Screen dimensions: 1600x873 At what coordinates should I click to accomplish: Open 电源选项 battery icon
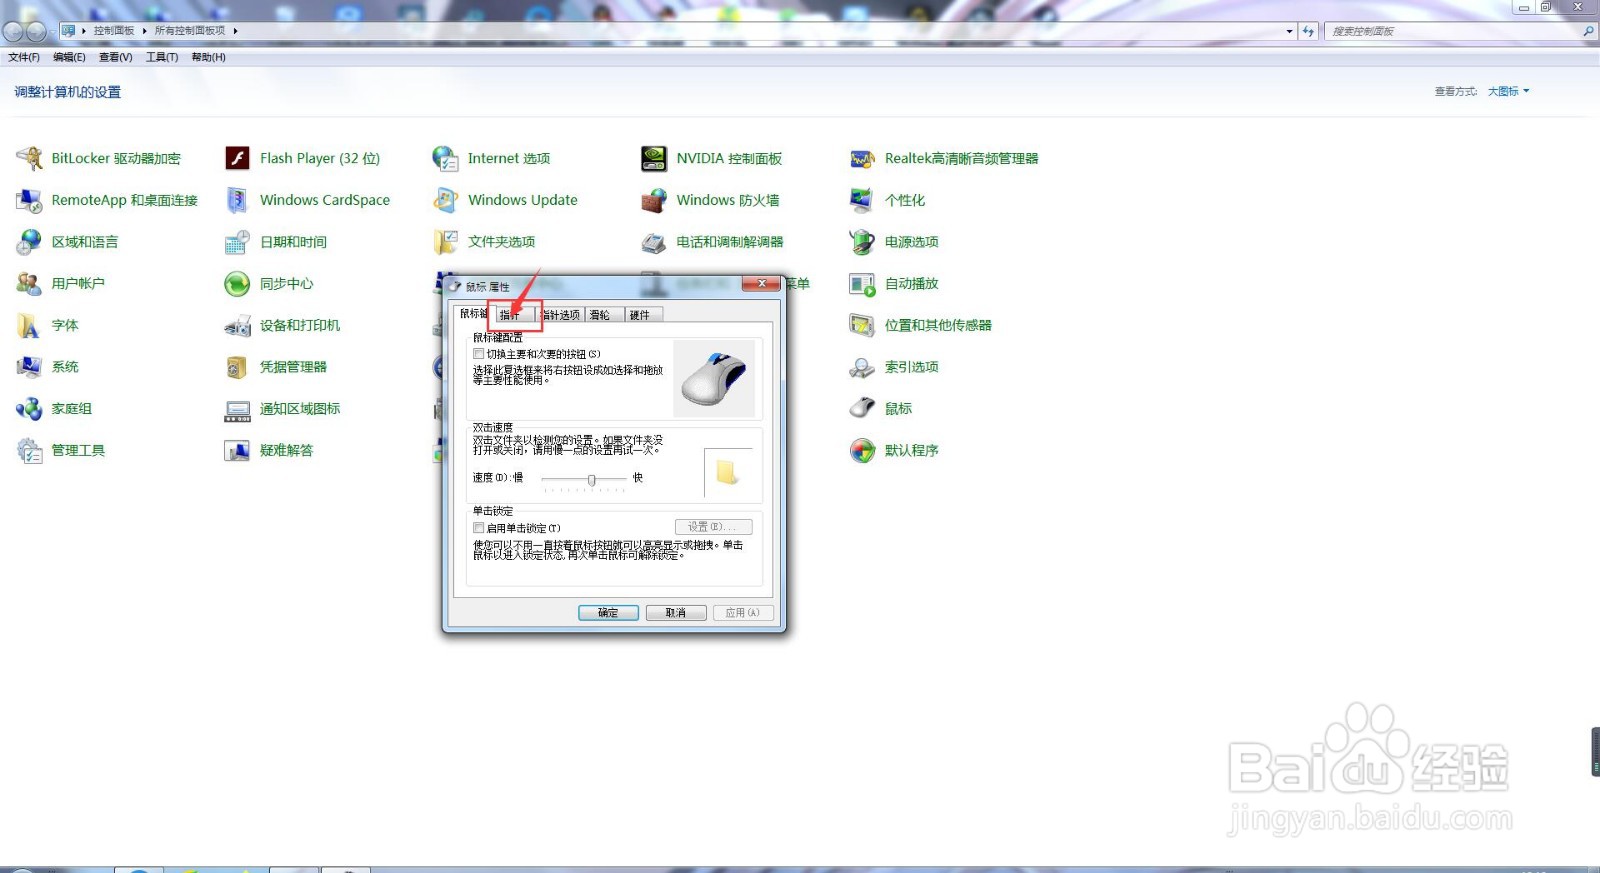pyautogui.click(x=862, y=242)
